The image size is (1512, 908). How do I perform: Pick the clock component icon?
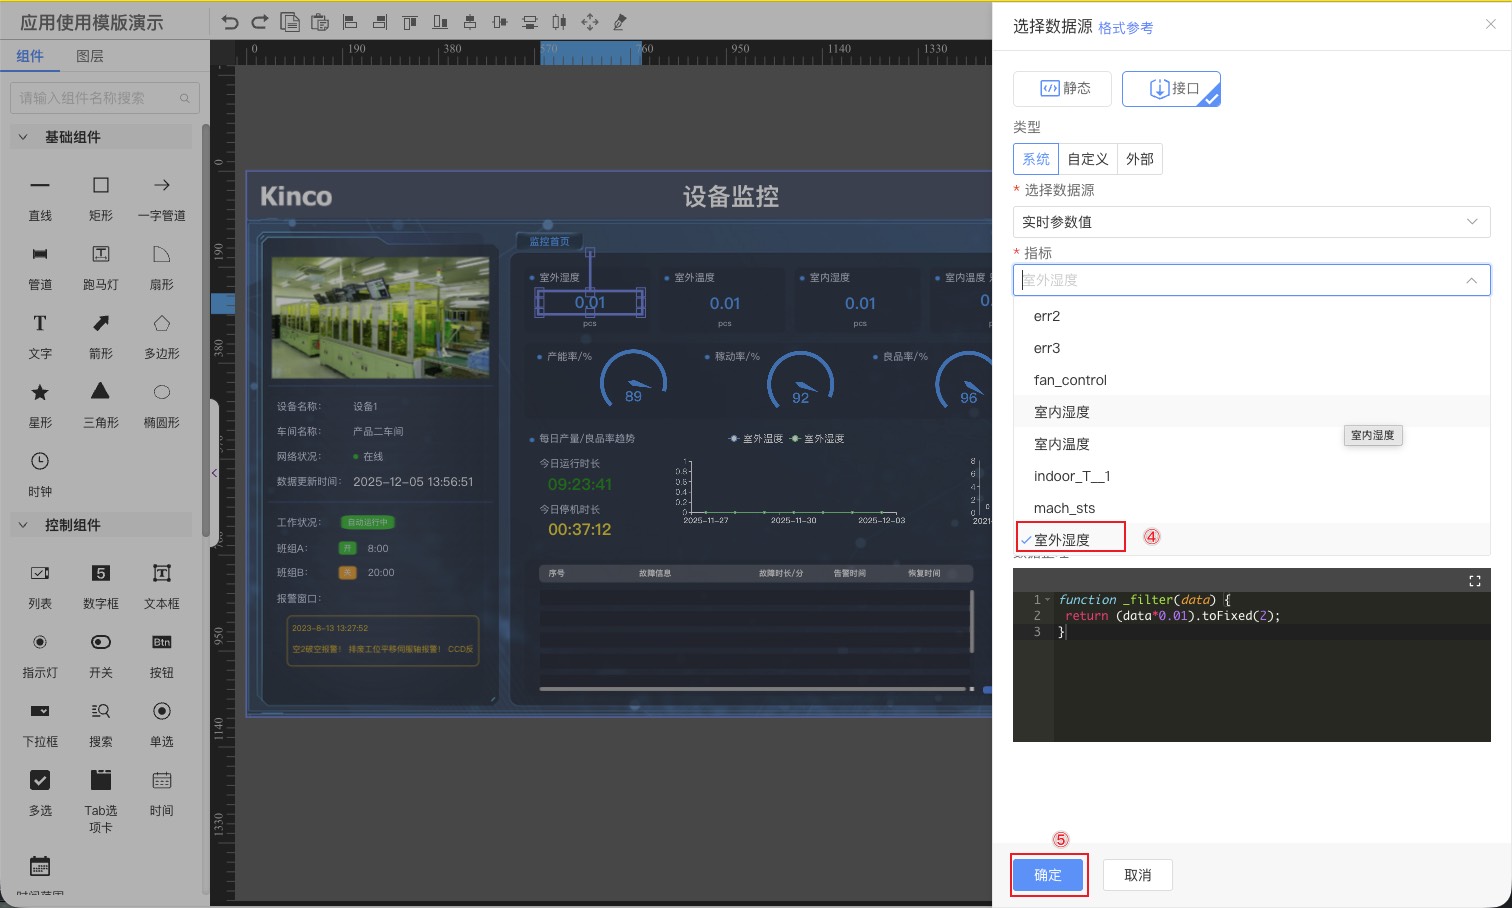[40, 461]
